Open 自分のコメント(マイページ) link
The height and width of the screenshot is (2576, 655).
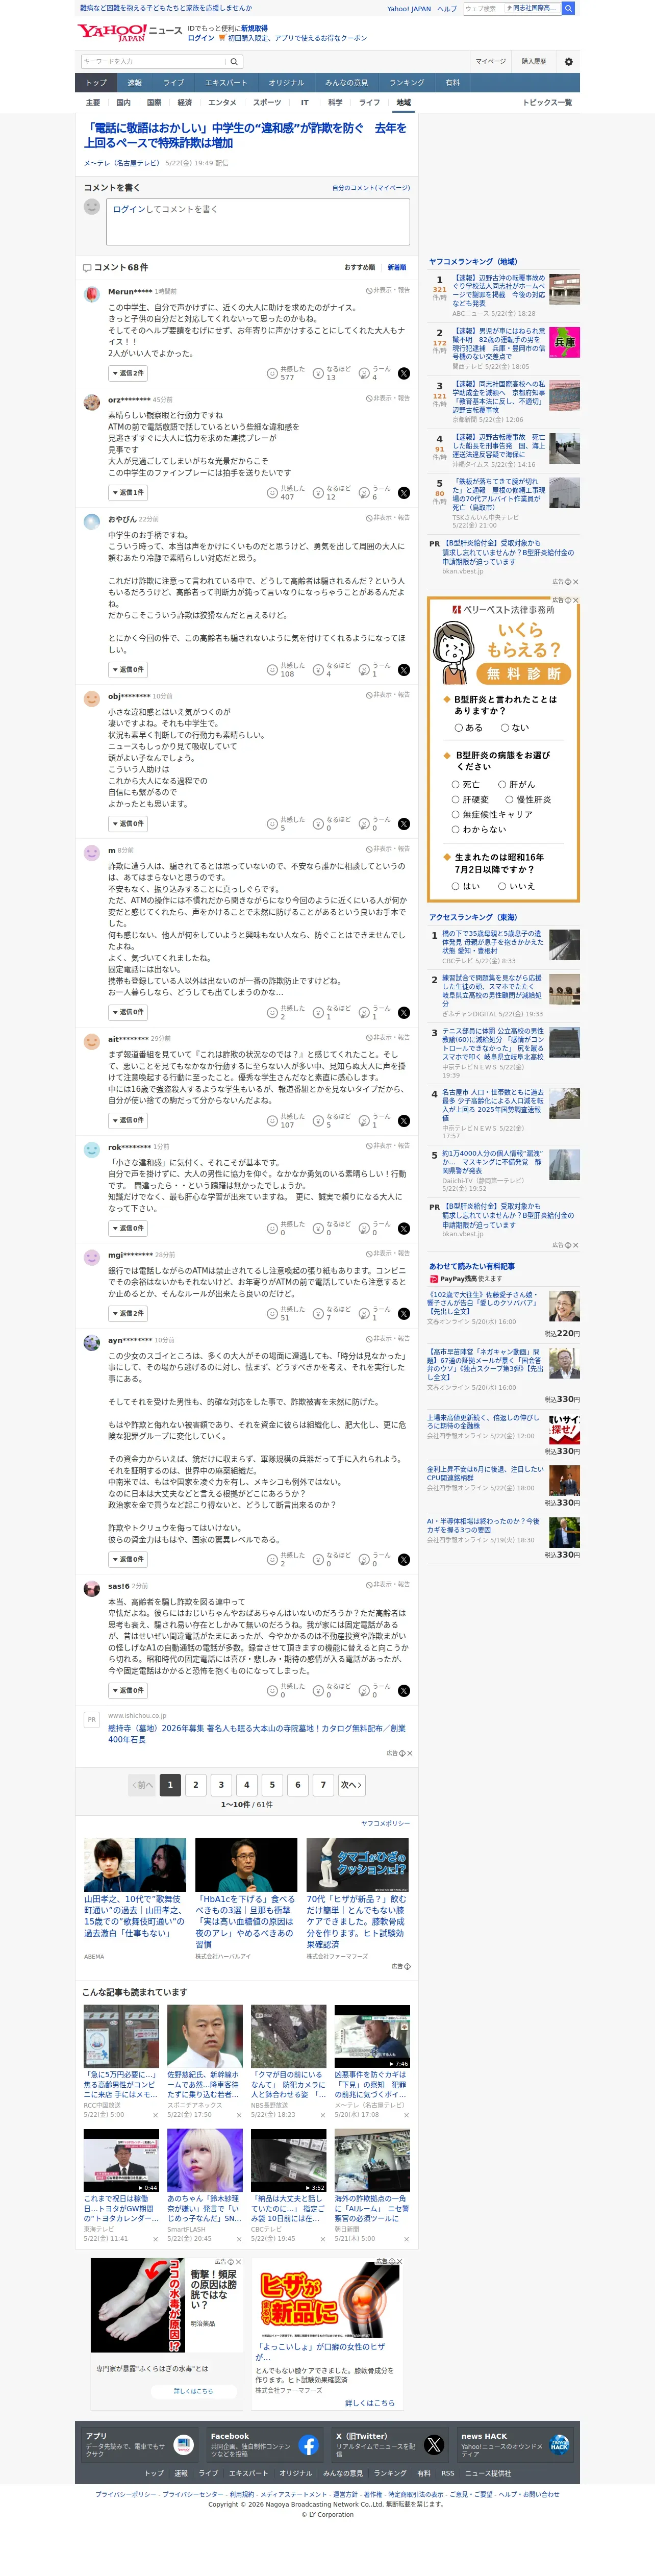[371, 188]
